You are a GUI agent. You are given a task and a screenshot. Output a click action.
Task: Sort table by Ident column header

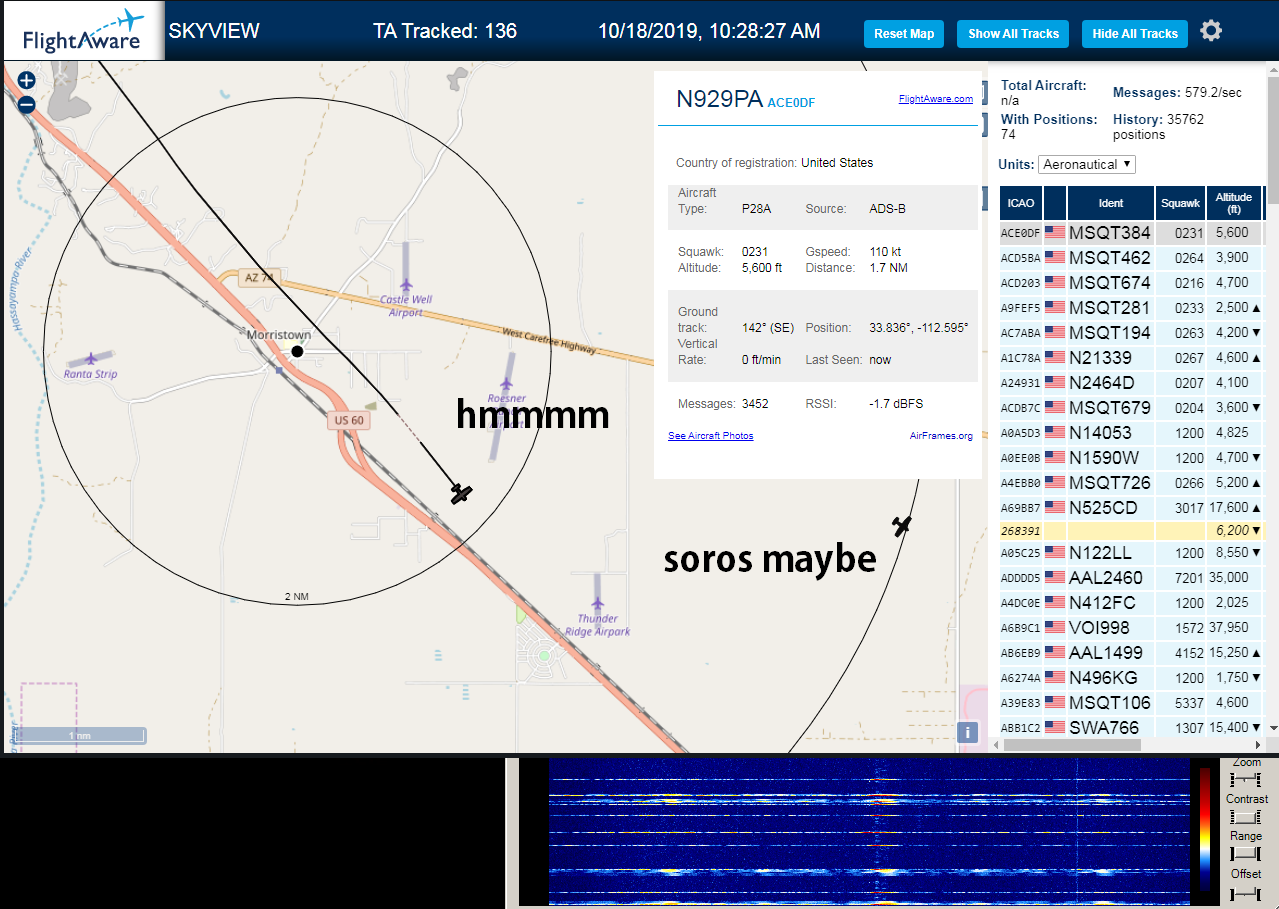(1111, 203)
